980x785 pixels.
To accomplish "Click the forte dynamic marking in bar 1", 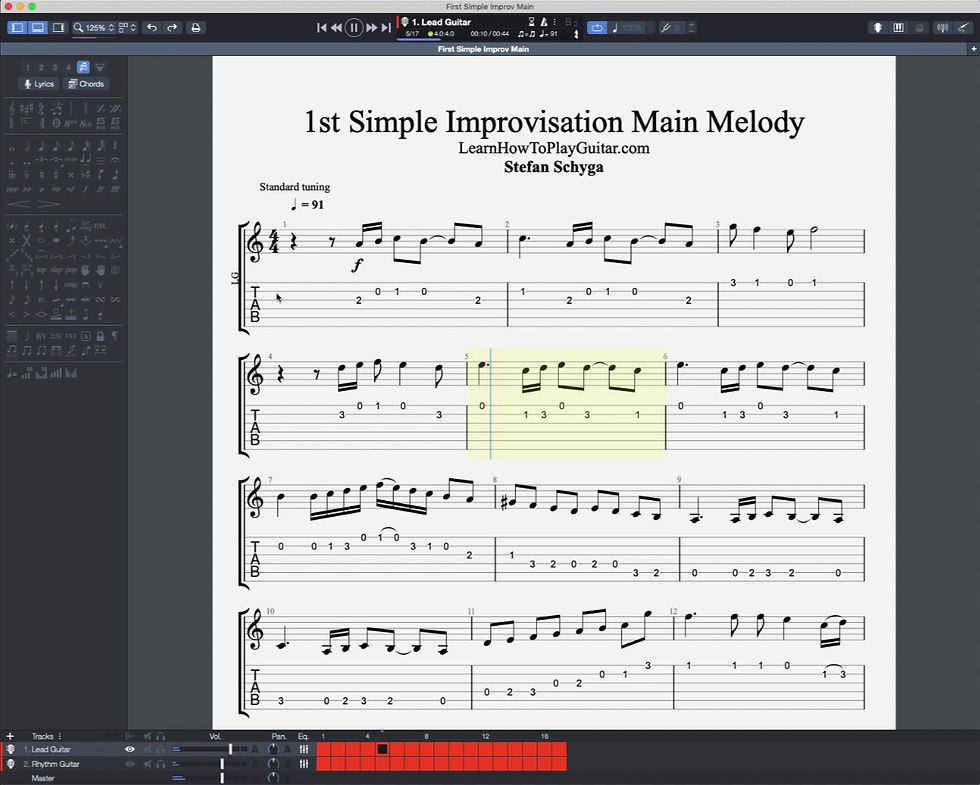I will (x=357, y=265).
